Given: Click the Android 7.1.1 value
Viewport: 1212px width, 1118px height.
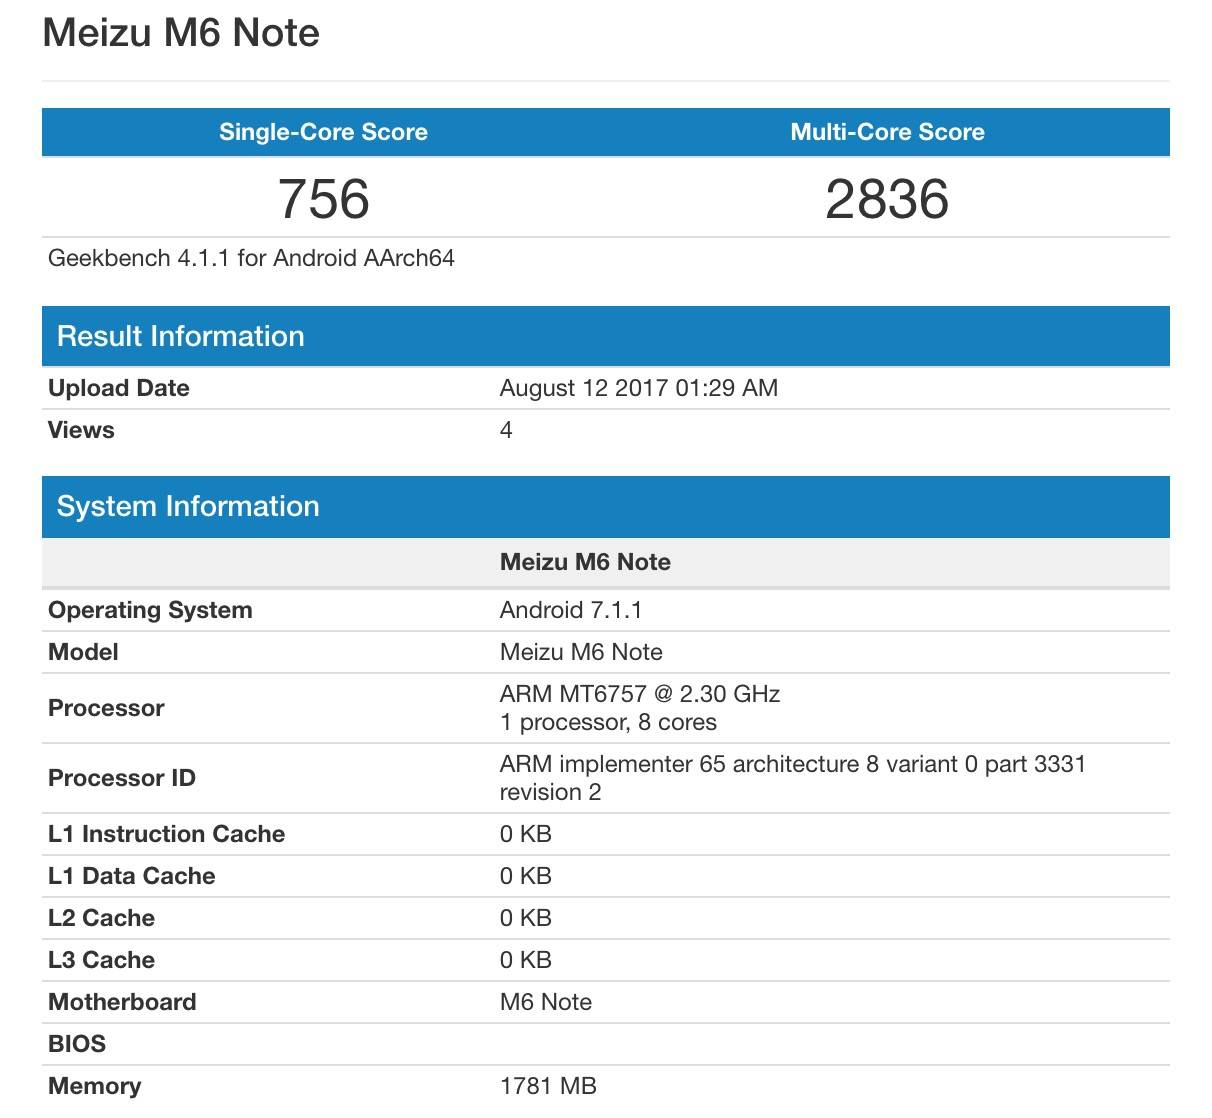Looking at the screenshot, I should 571,610.
